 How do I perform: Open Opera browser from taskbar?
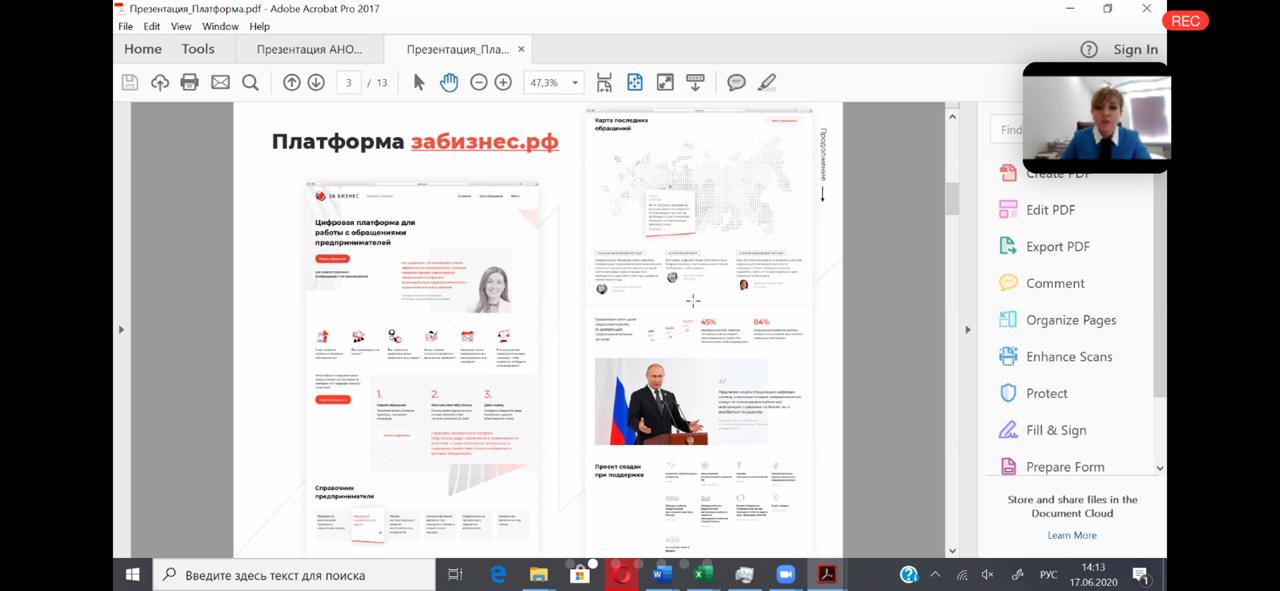(621, 575)
